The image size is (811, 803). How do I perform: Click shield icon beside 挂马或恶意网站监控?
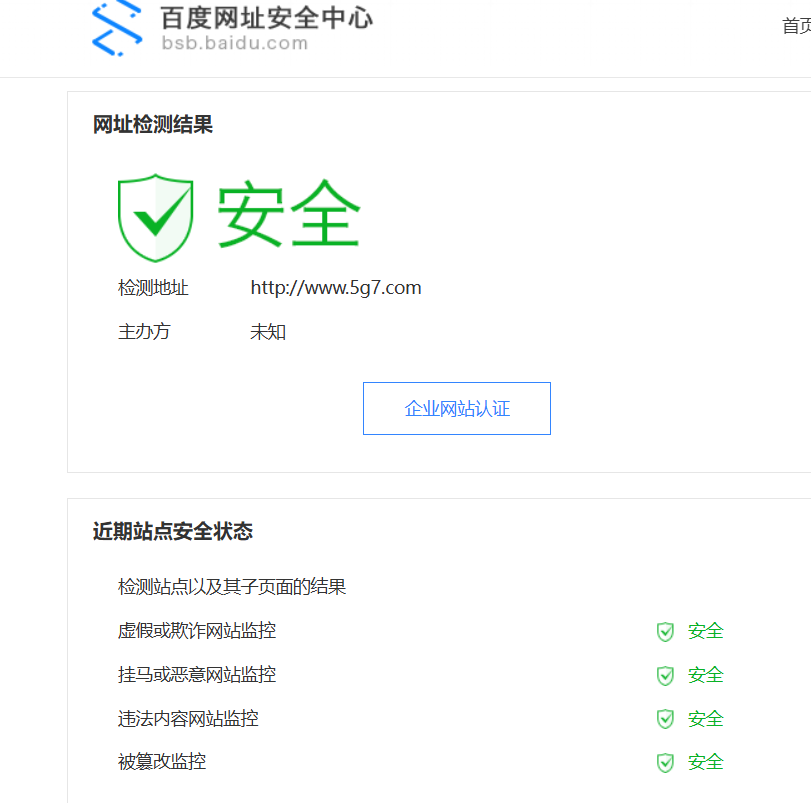click(x=665, y=675)
